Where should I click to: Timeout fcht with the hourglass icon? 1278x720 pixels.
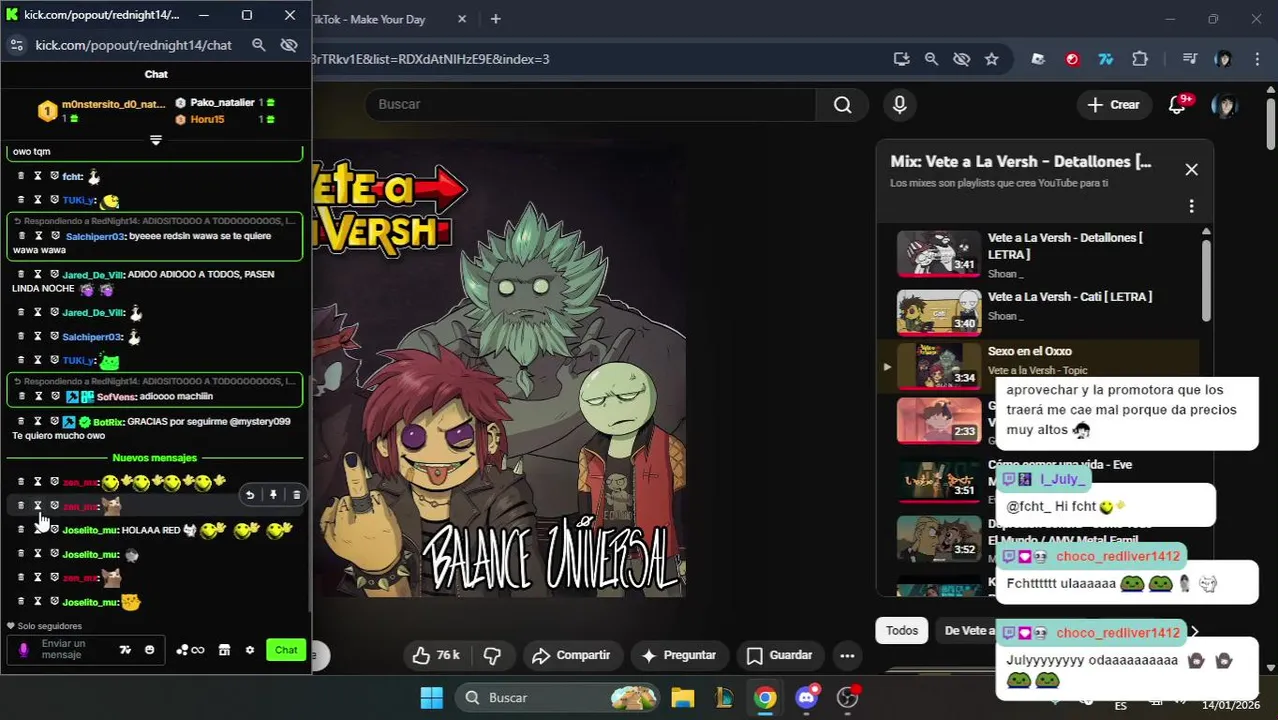(x=38, y=176)
